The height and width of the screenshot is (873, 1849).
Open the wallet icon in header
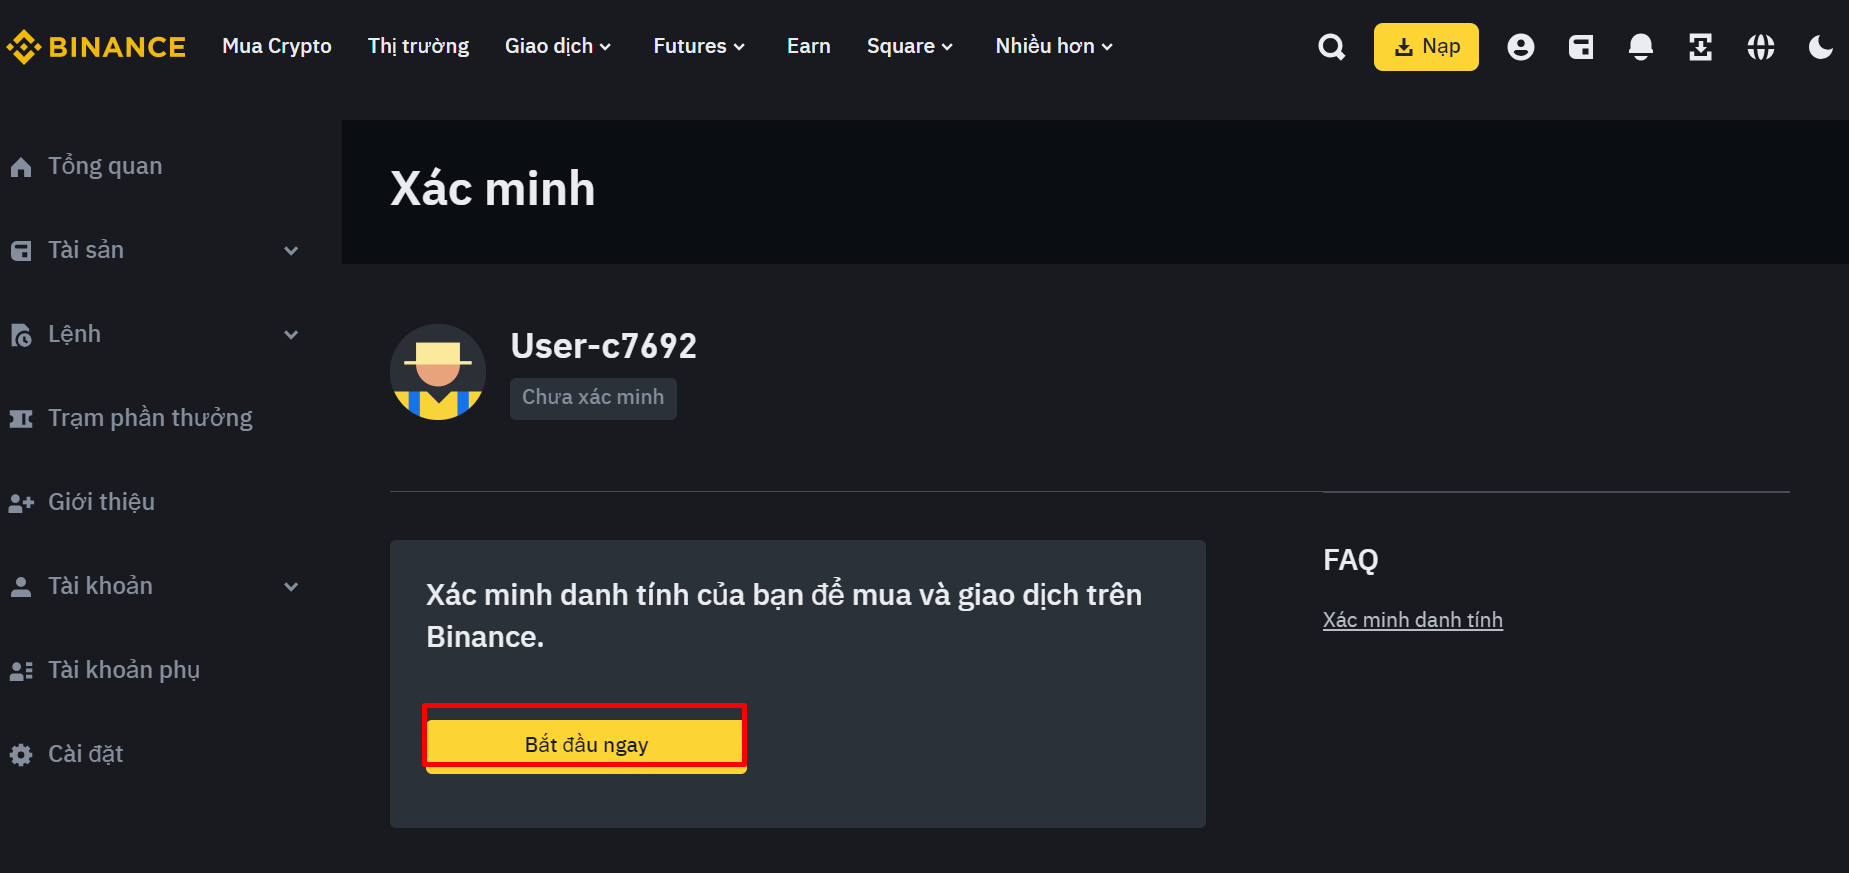tap(1580, 47)
